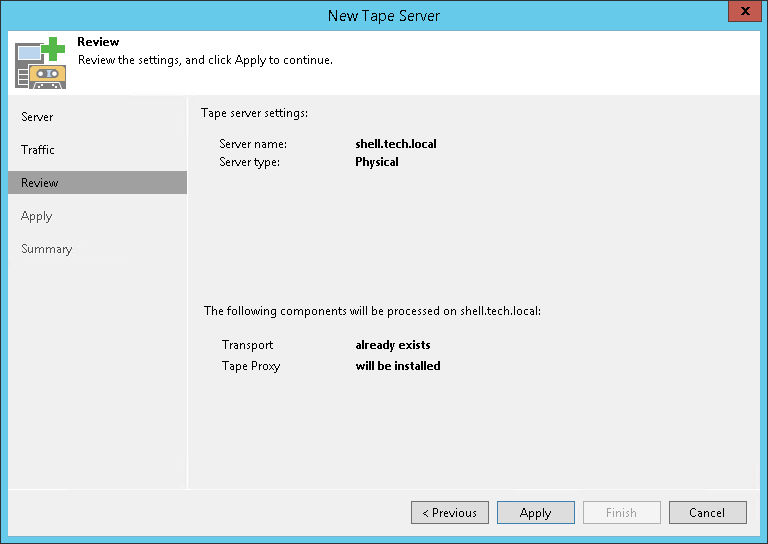Image resolution: width=768 pixels, height=544 pixels.
Task: Cancel the tape server wizard
Action: [x=707, y=513]
